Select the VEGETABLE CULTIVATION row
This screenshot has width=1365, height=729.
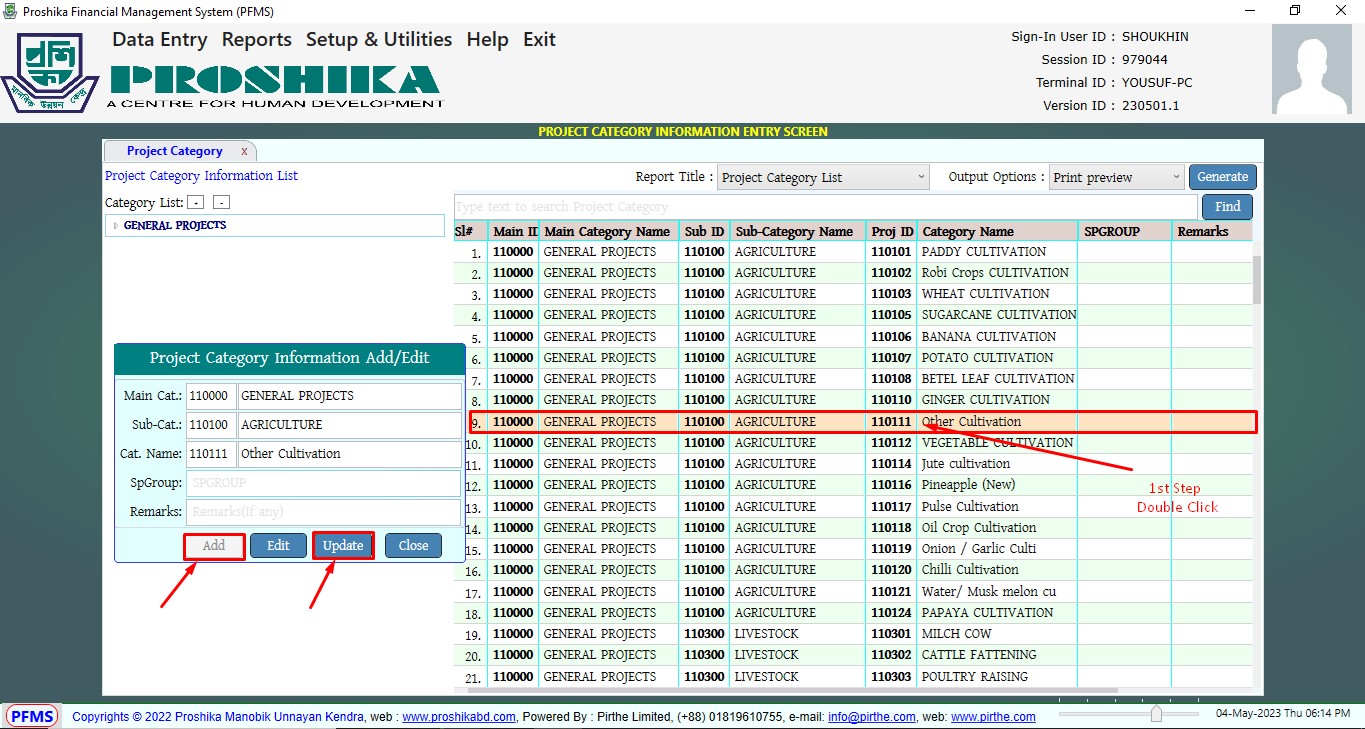point(854,443)
